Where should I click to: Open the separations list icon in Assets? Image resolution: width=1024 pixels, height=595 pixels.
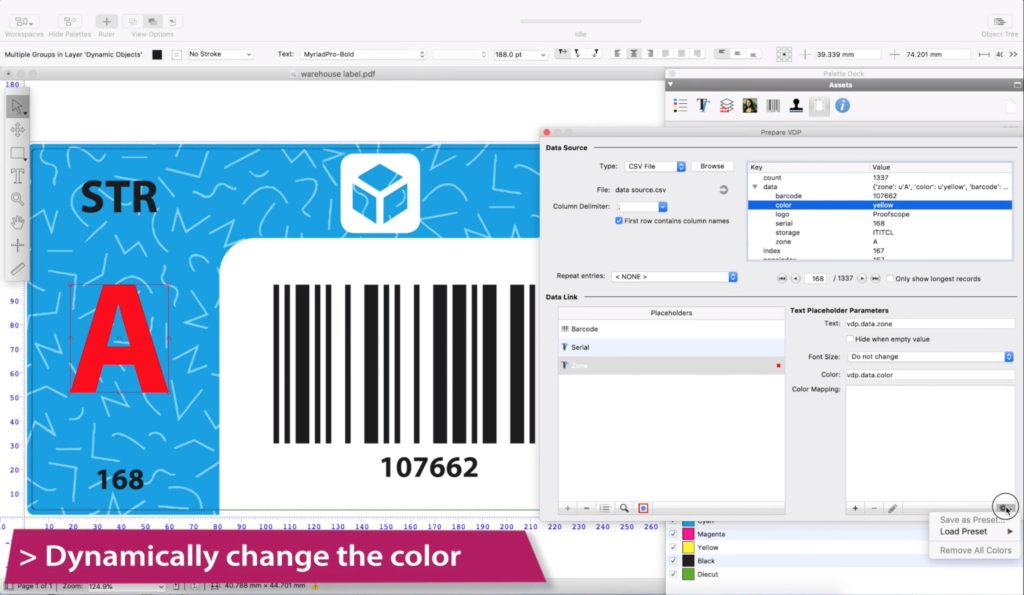pos(680,105)
